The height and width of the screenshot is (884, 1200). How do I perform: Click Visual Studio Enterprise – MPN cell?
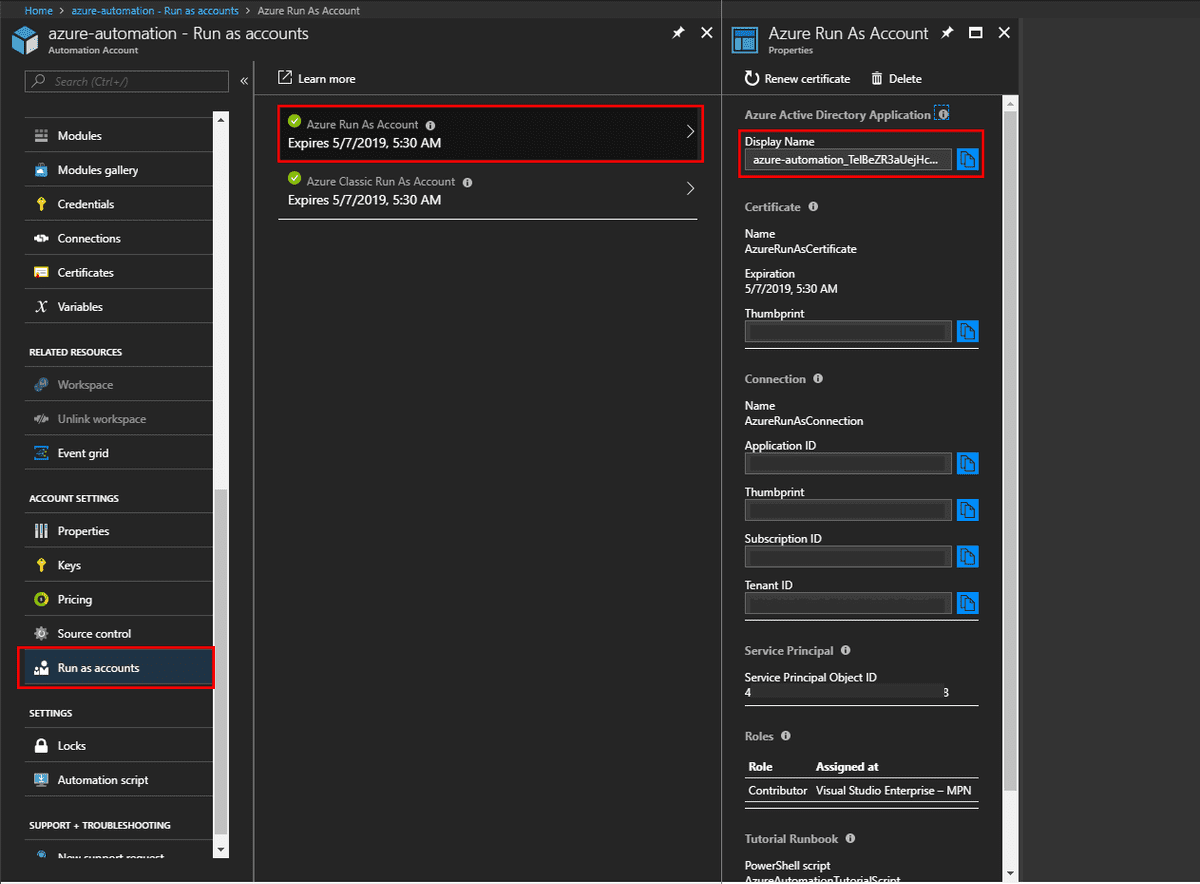pos(893,791)
